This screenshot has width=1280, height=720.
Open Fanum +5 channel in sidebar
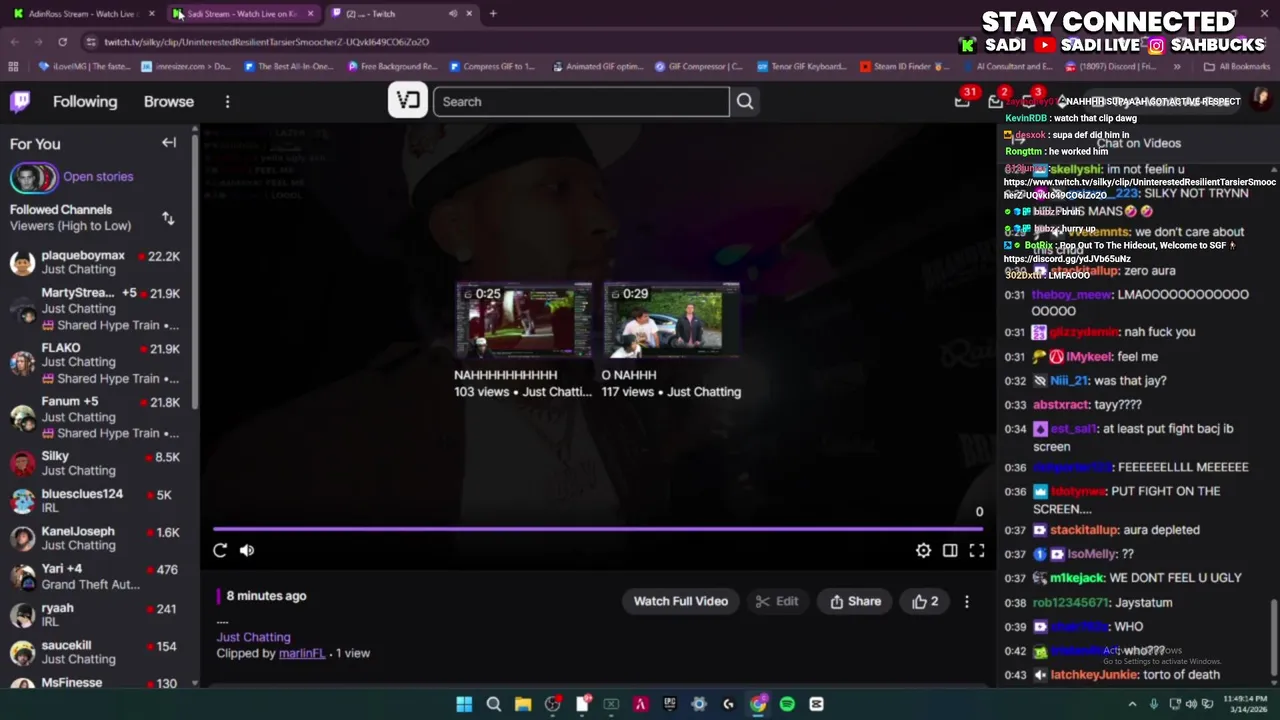point(96,417)
